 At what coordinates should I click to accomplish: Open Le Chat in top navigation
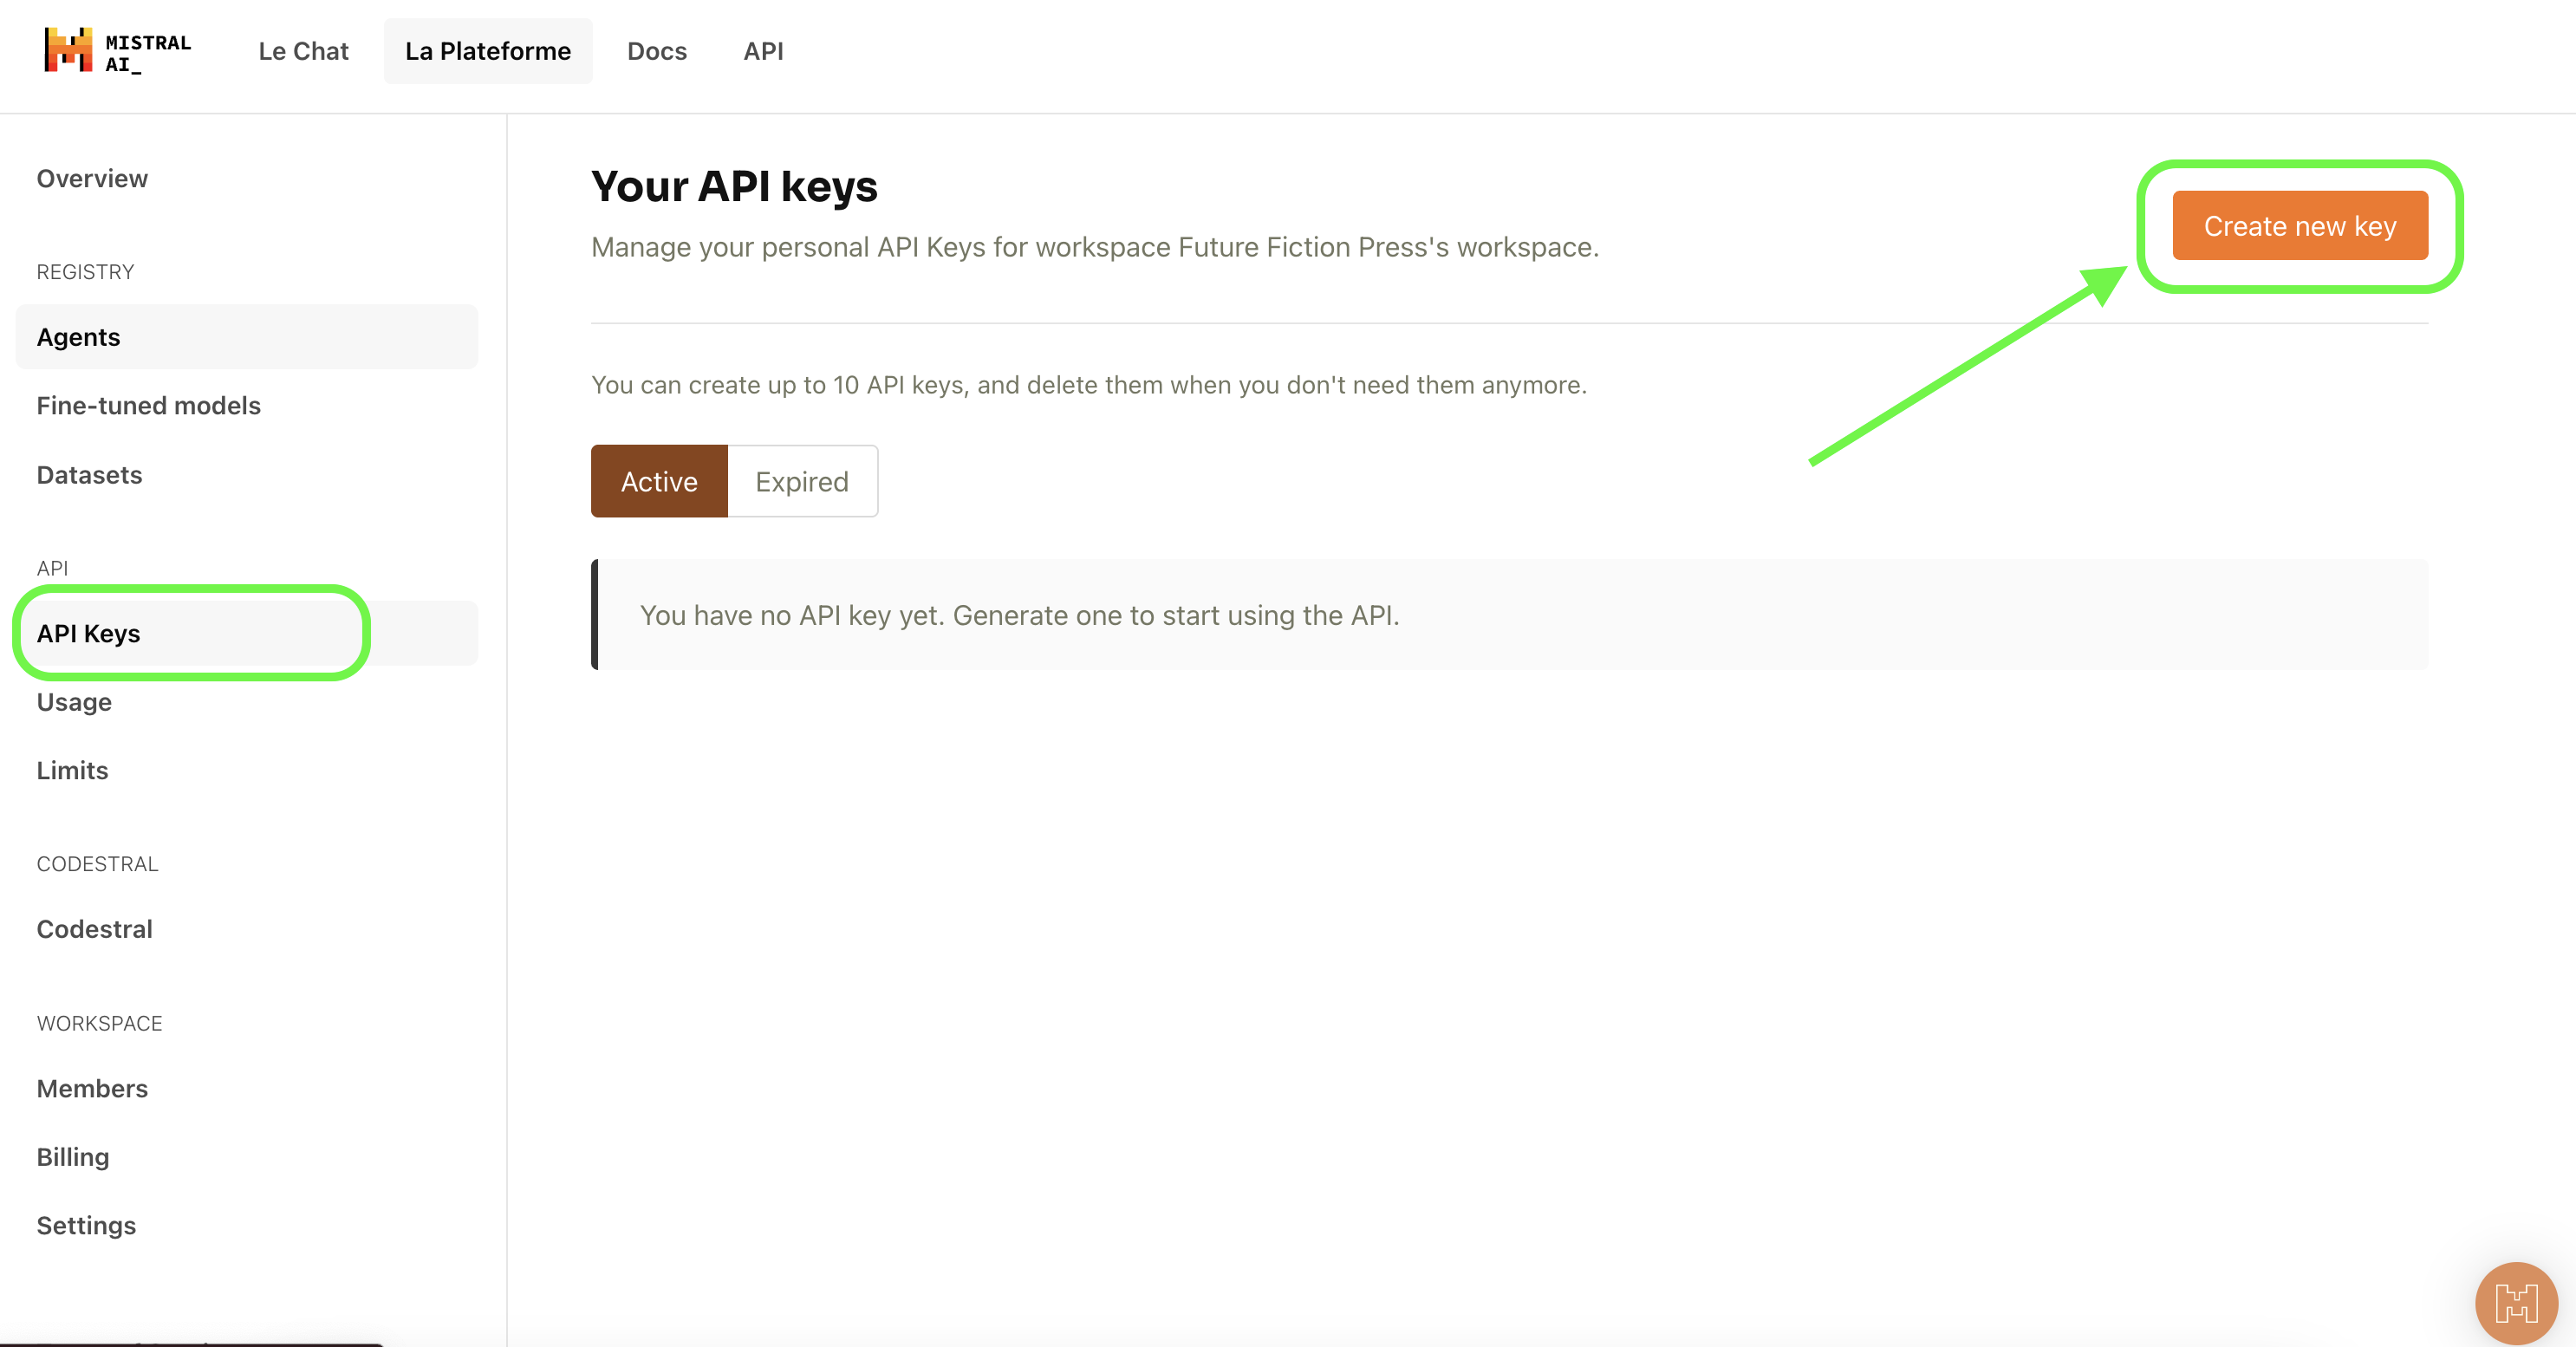303,51
